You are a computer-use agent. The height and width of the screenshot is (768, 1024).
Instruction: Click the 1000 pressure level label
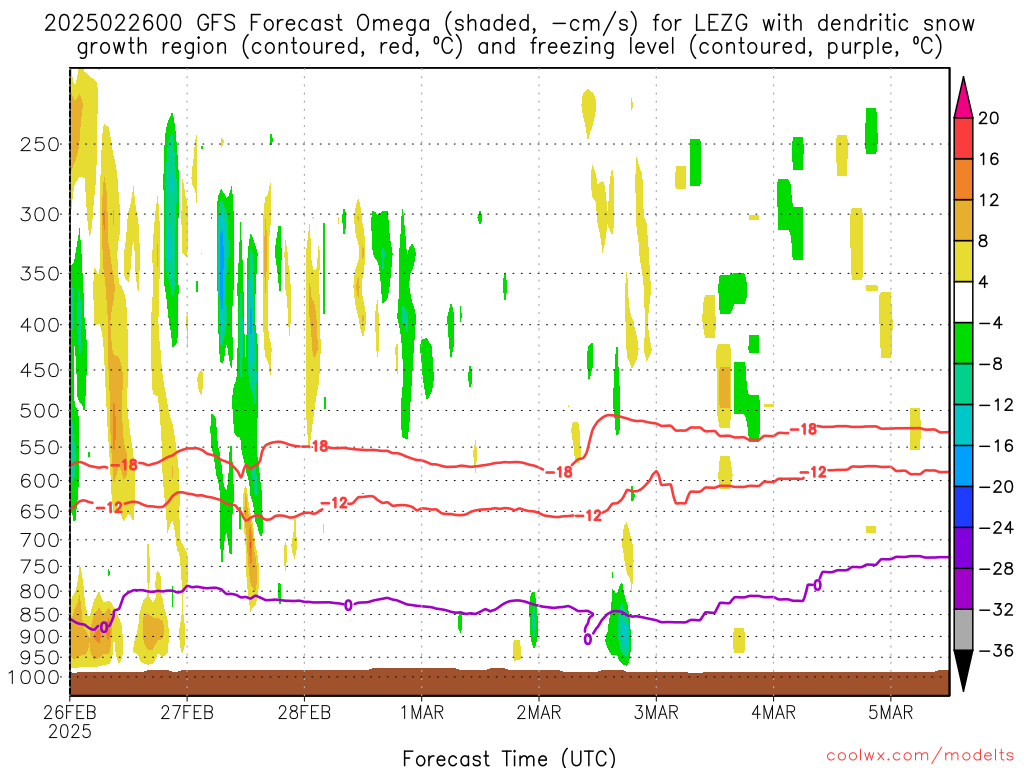(x=34, y=678)
